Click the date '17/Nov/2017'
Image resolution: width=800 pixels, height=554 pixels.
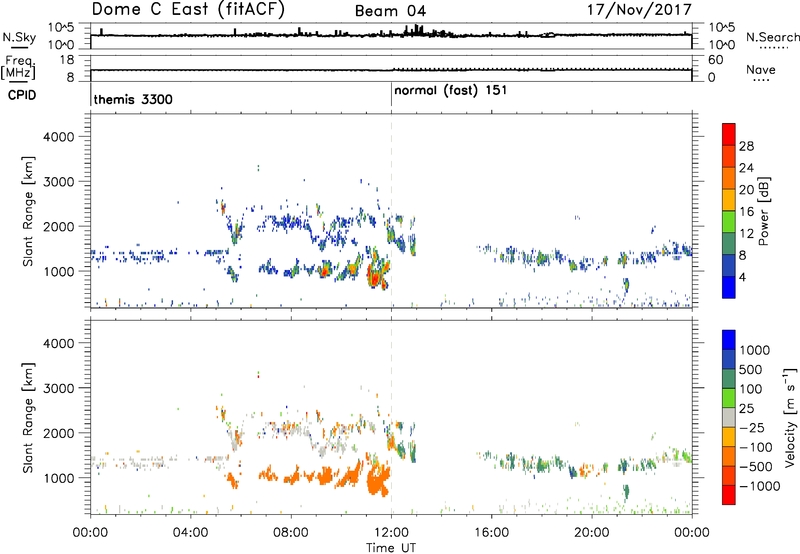tap(639, 9)
